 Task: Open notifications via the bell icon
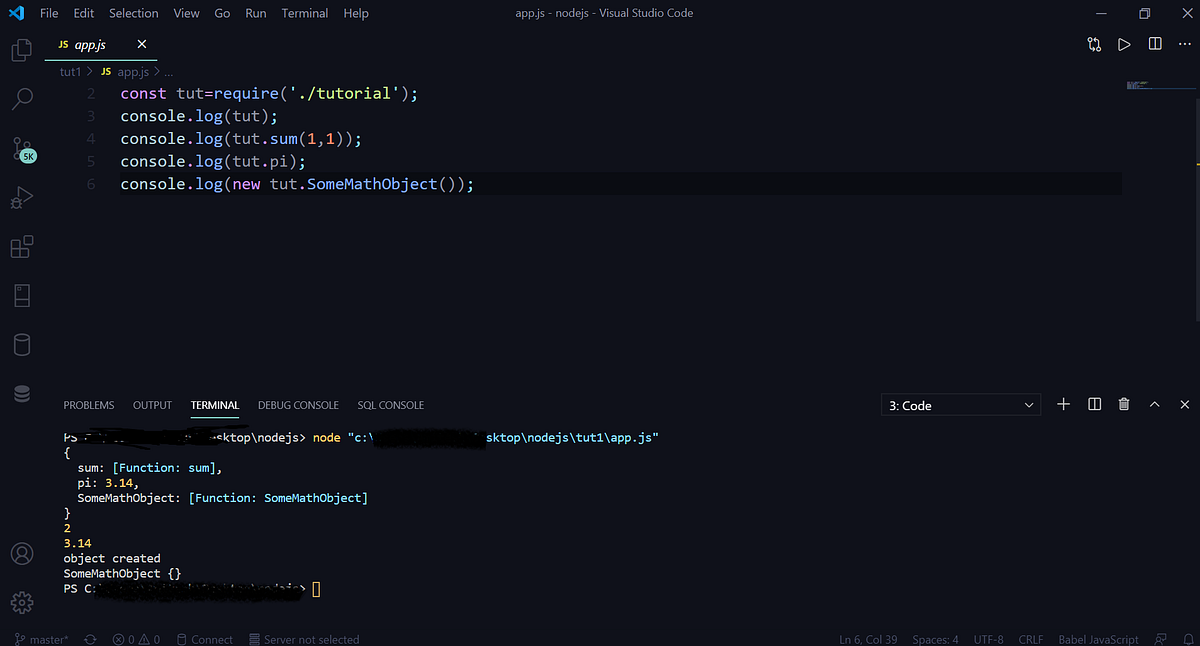(x=1188, y=639)
